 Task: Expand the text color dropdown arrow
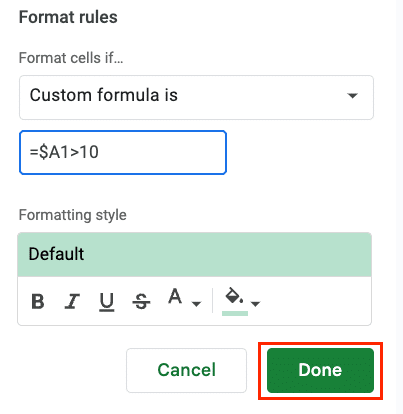[x=196, y=303]
